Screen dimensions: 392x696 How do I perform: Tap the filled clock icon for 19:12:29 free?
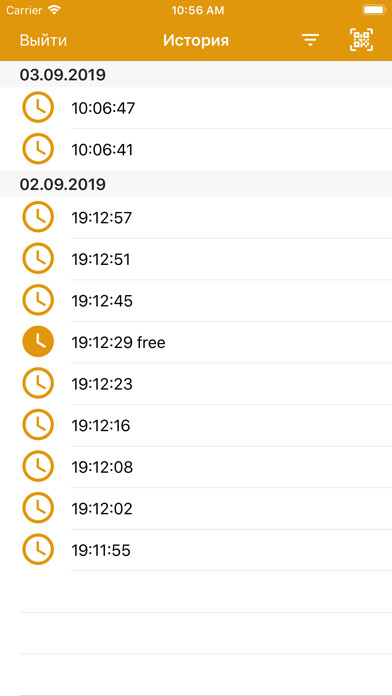[x=38, y=342]
